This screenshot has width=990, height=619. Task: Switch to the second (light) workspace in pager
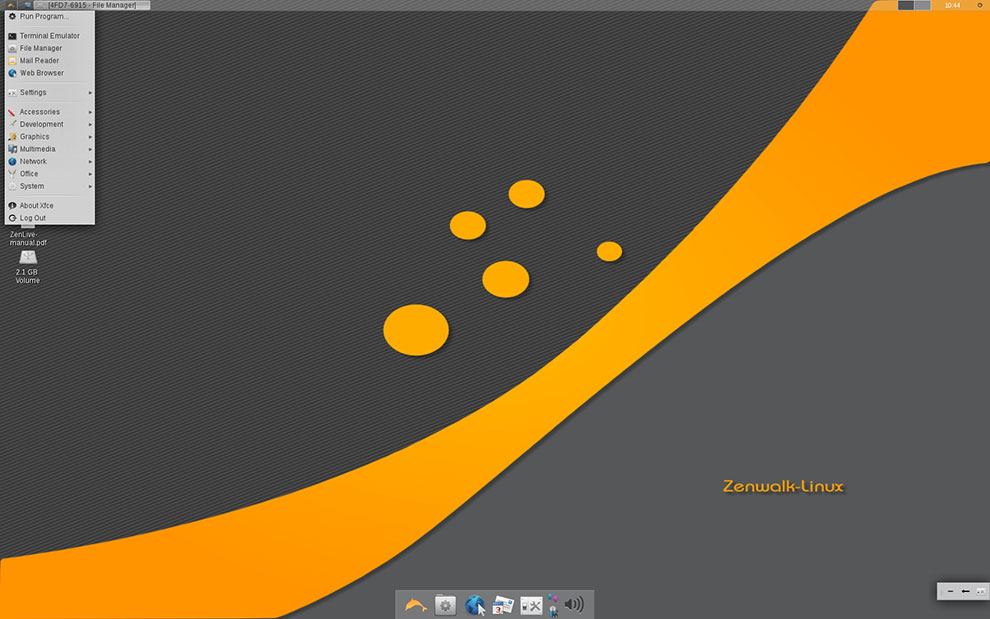pyautogui.click(x=922, y=5)
